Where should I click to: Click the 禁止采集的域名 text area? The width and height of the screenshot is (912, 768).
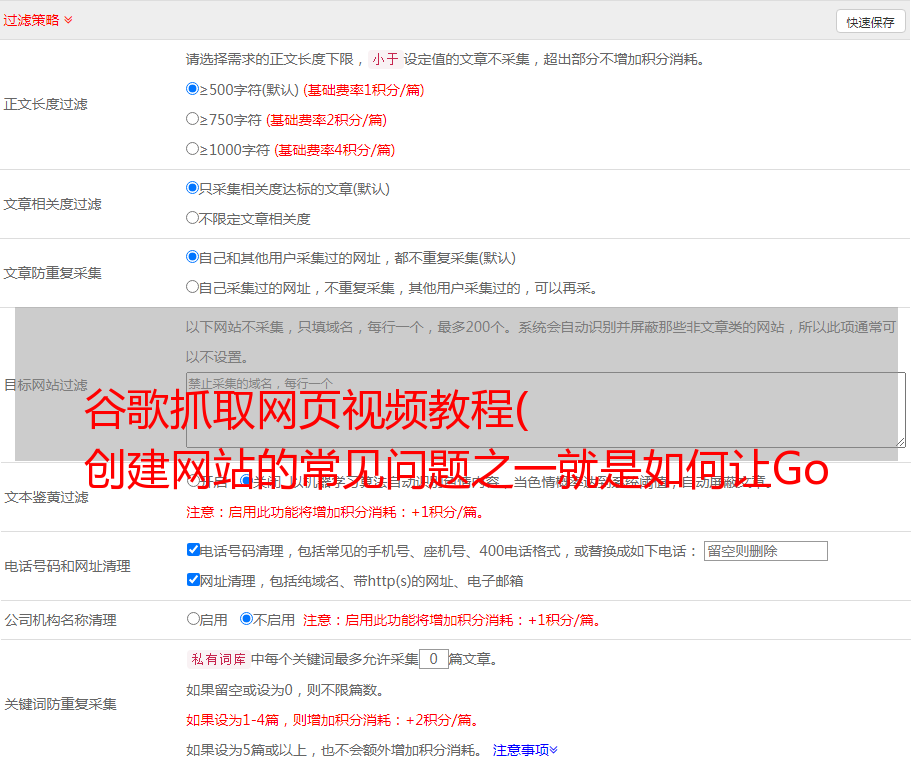point(545,409)
